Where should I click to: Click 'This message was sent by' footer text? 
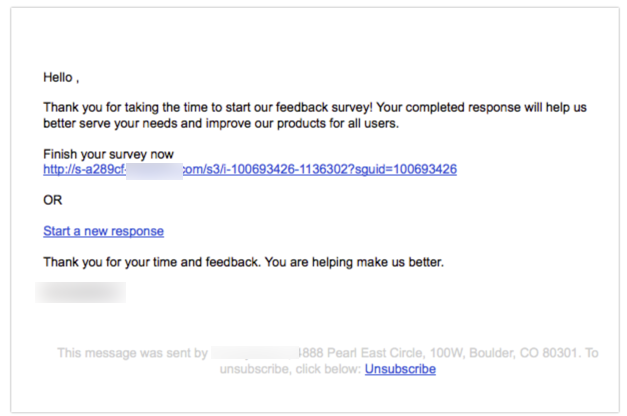[132, 353]
